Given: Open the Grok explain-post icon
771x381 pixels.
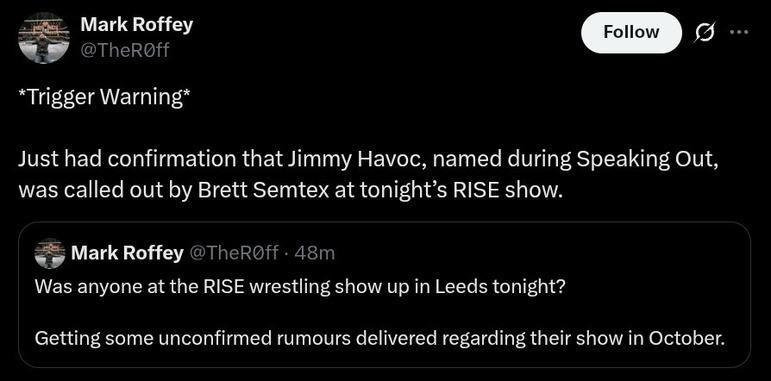Looking at the screenshot, I should tap(705, 32).
